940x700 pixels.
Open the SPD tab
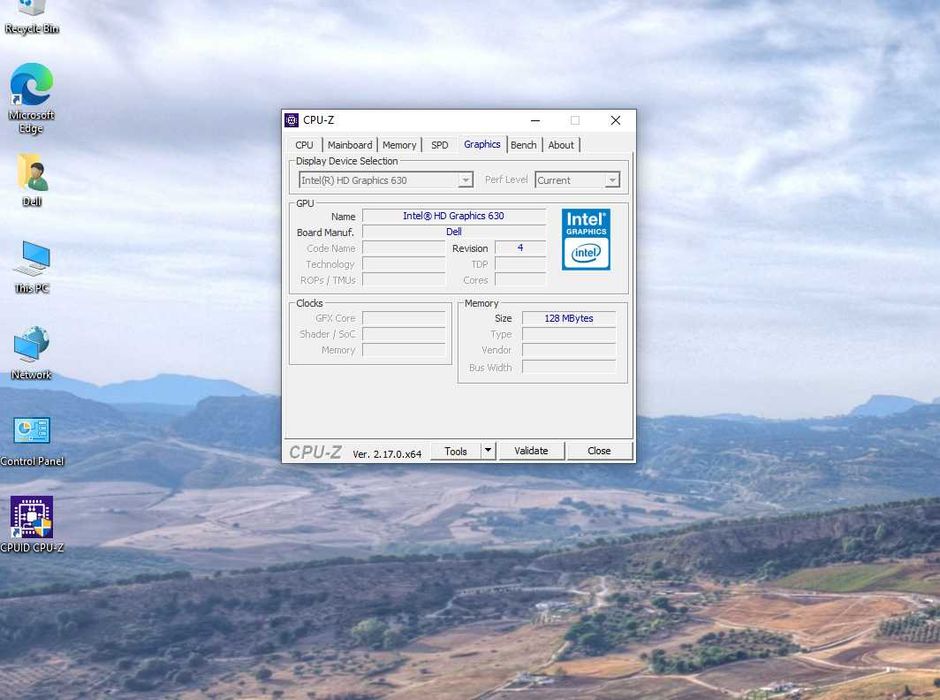point(439,145)
